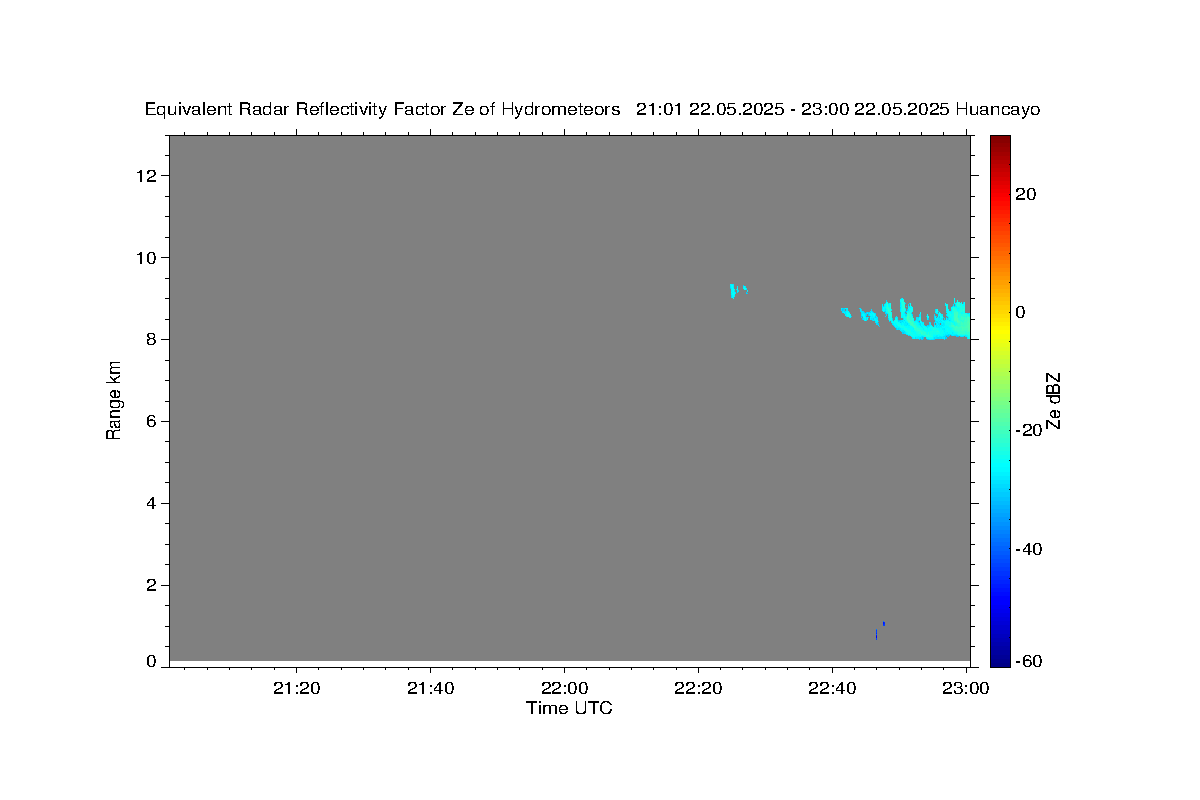Click the 22:20 time tick label

click(x=698, y=688)
